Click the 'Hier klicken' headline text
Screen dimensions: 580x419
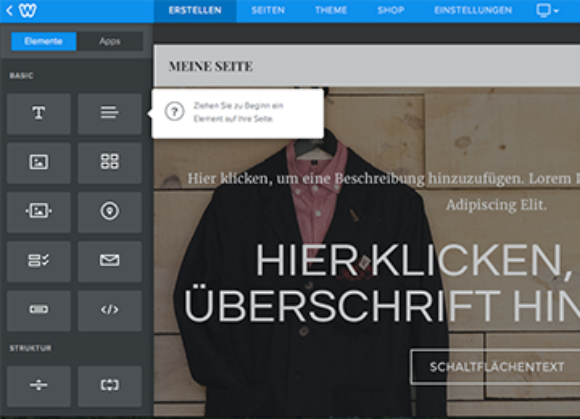pyautogui.click(x=414, y=260)
